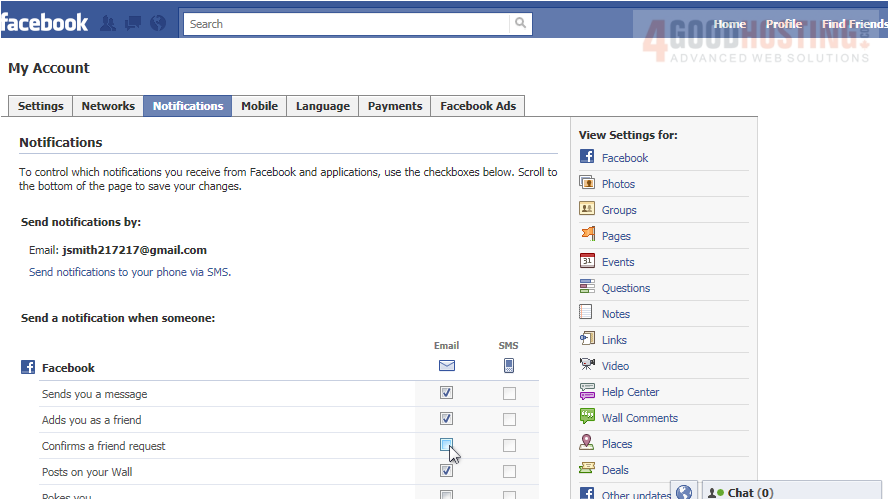889x500 pixels.
Task: Click the Places pin icon
Action: coord(587,443)
